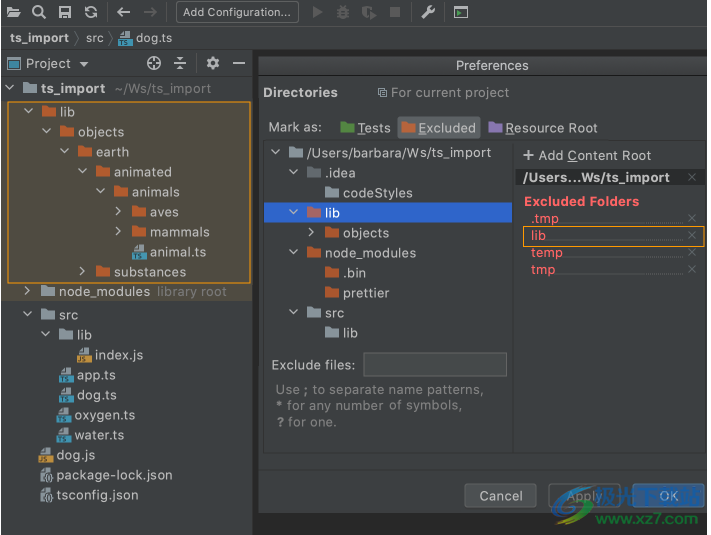This screenshot has width=711, height=535.
Task: Mark as Resource Root
Action: click(x=543, y=128)
